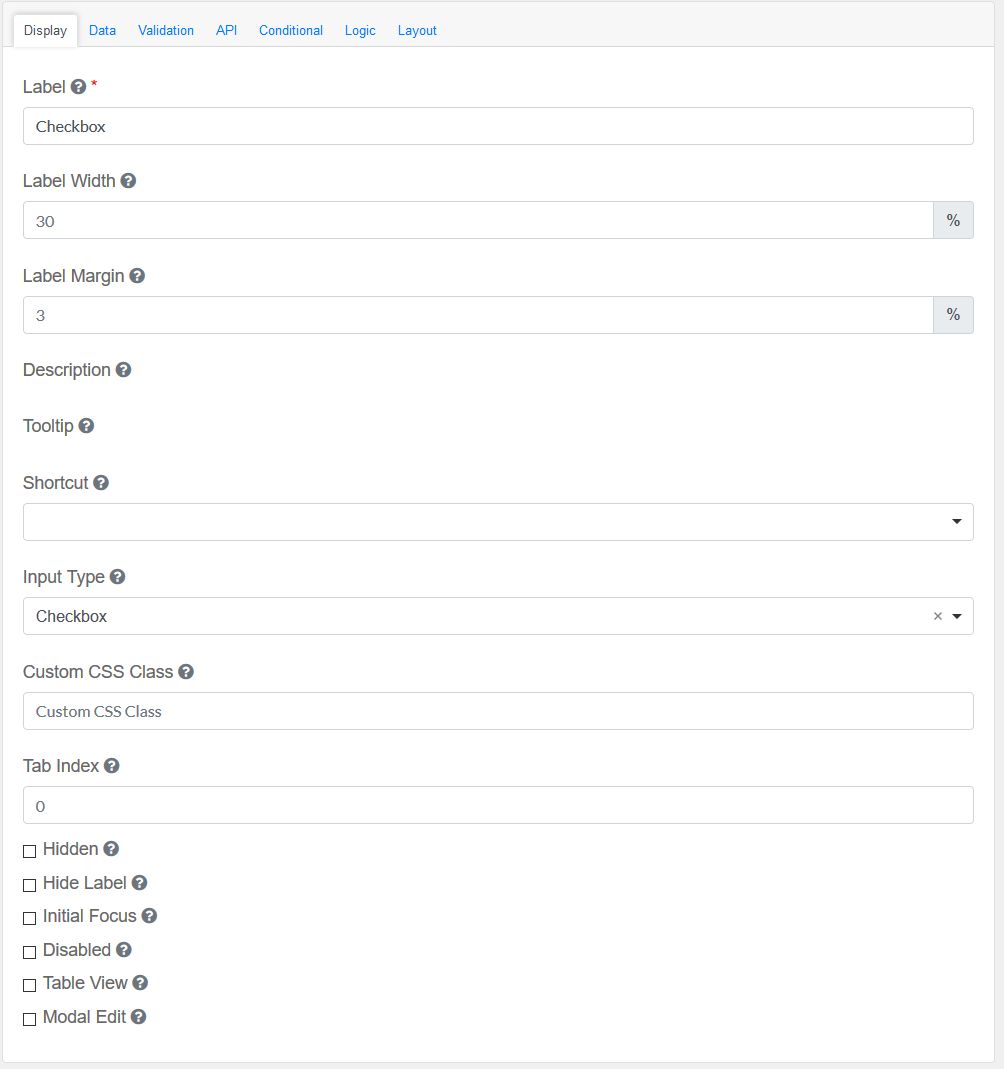This screenshot has width=1004, height=1069.
Task: Go to the Layout tab
Action: point(417,31)
